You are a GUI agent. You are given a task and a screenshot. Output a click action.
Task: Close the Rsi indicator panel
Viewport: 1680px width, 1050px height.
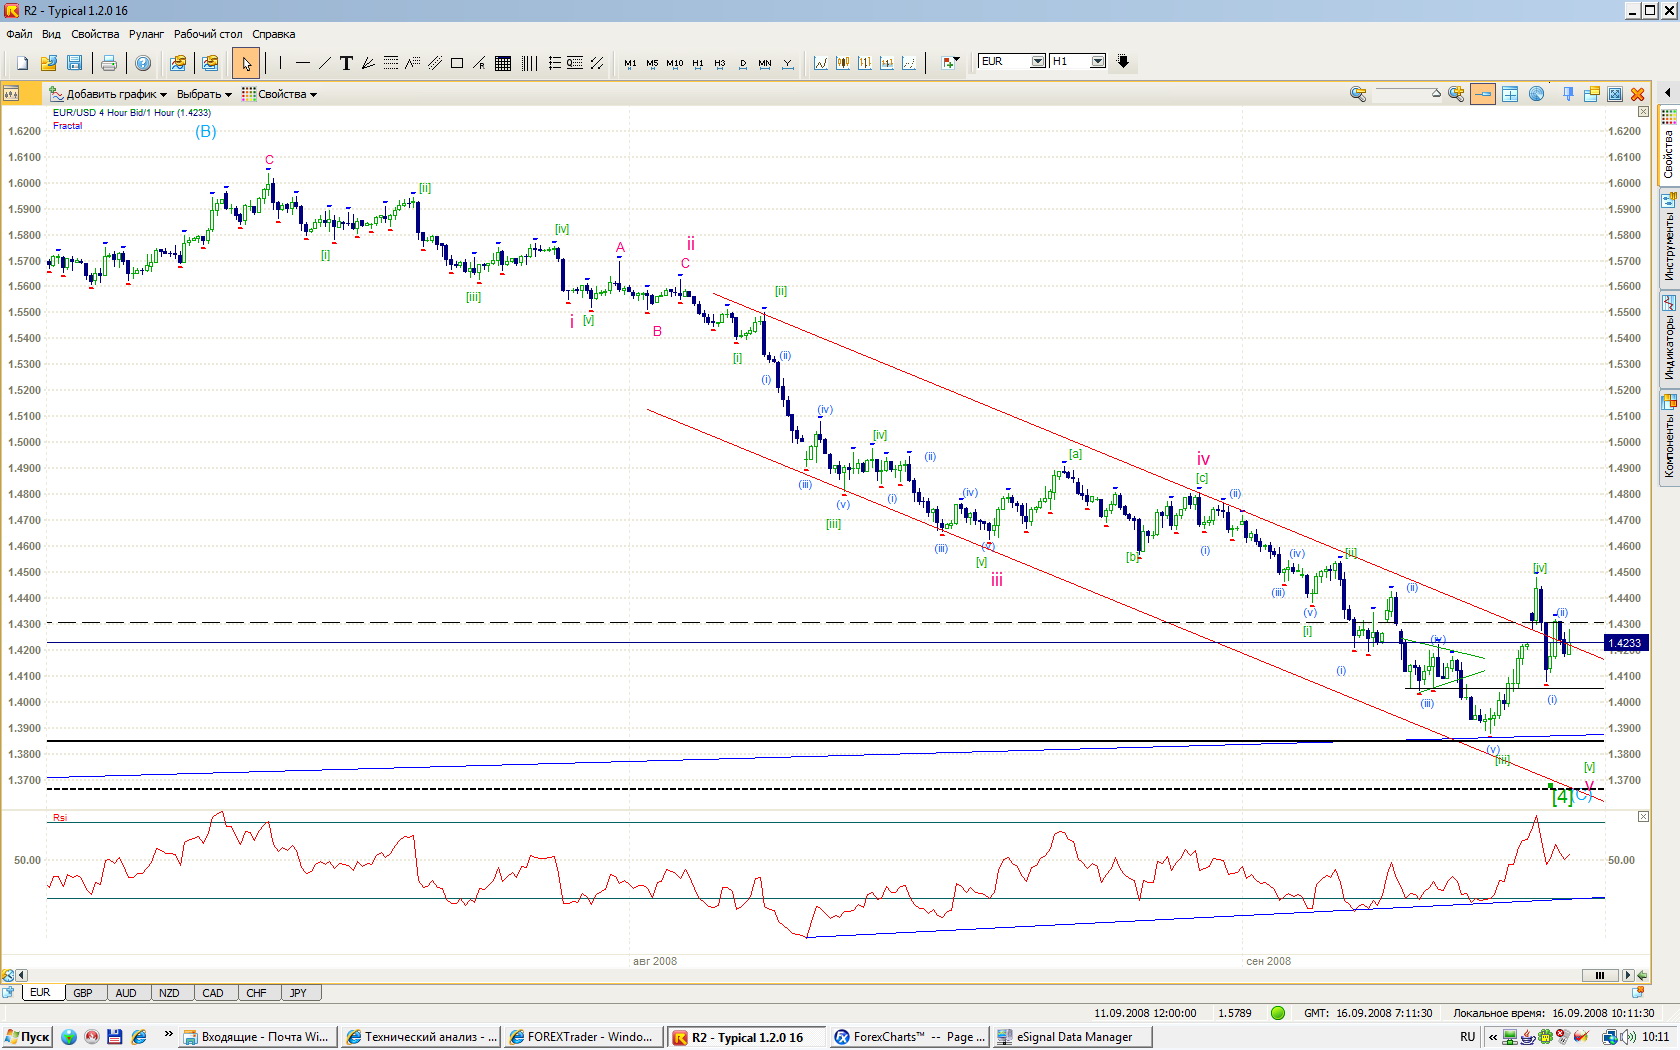(1643, 817)
